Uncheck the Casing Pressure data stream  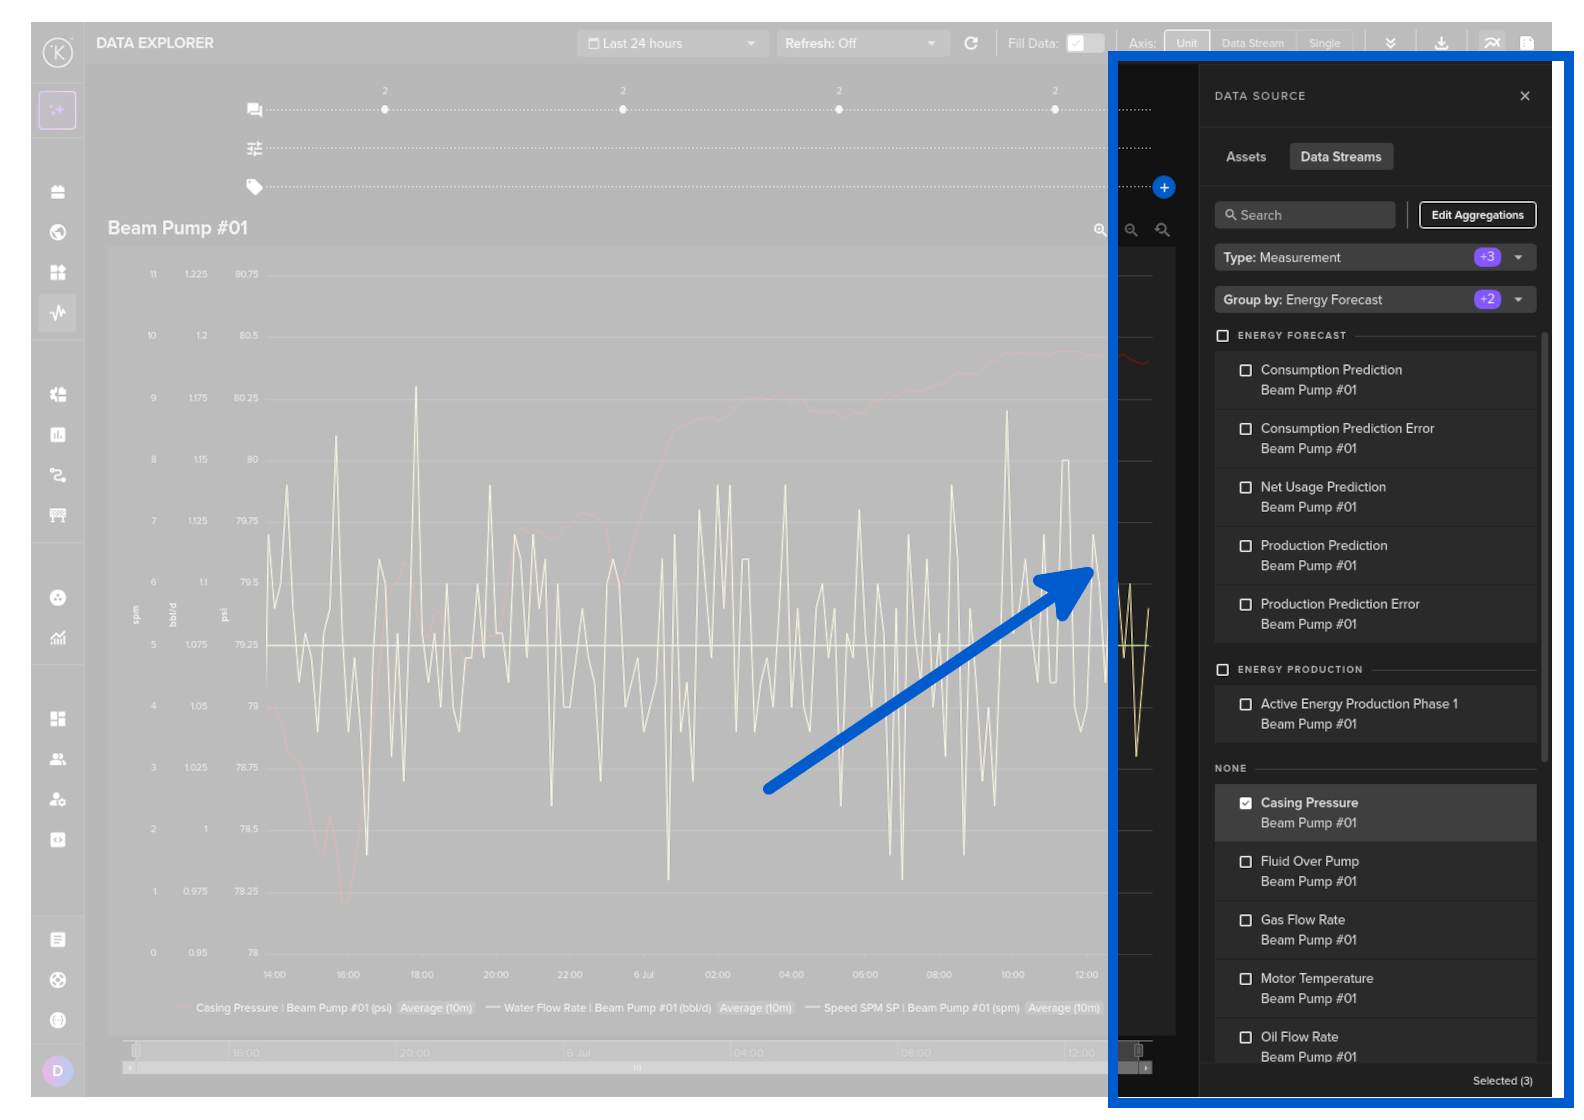point(1245,803)
